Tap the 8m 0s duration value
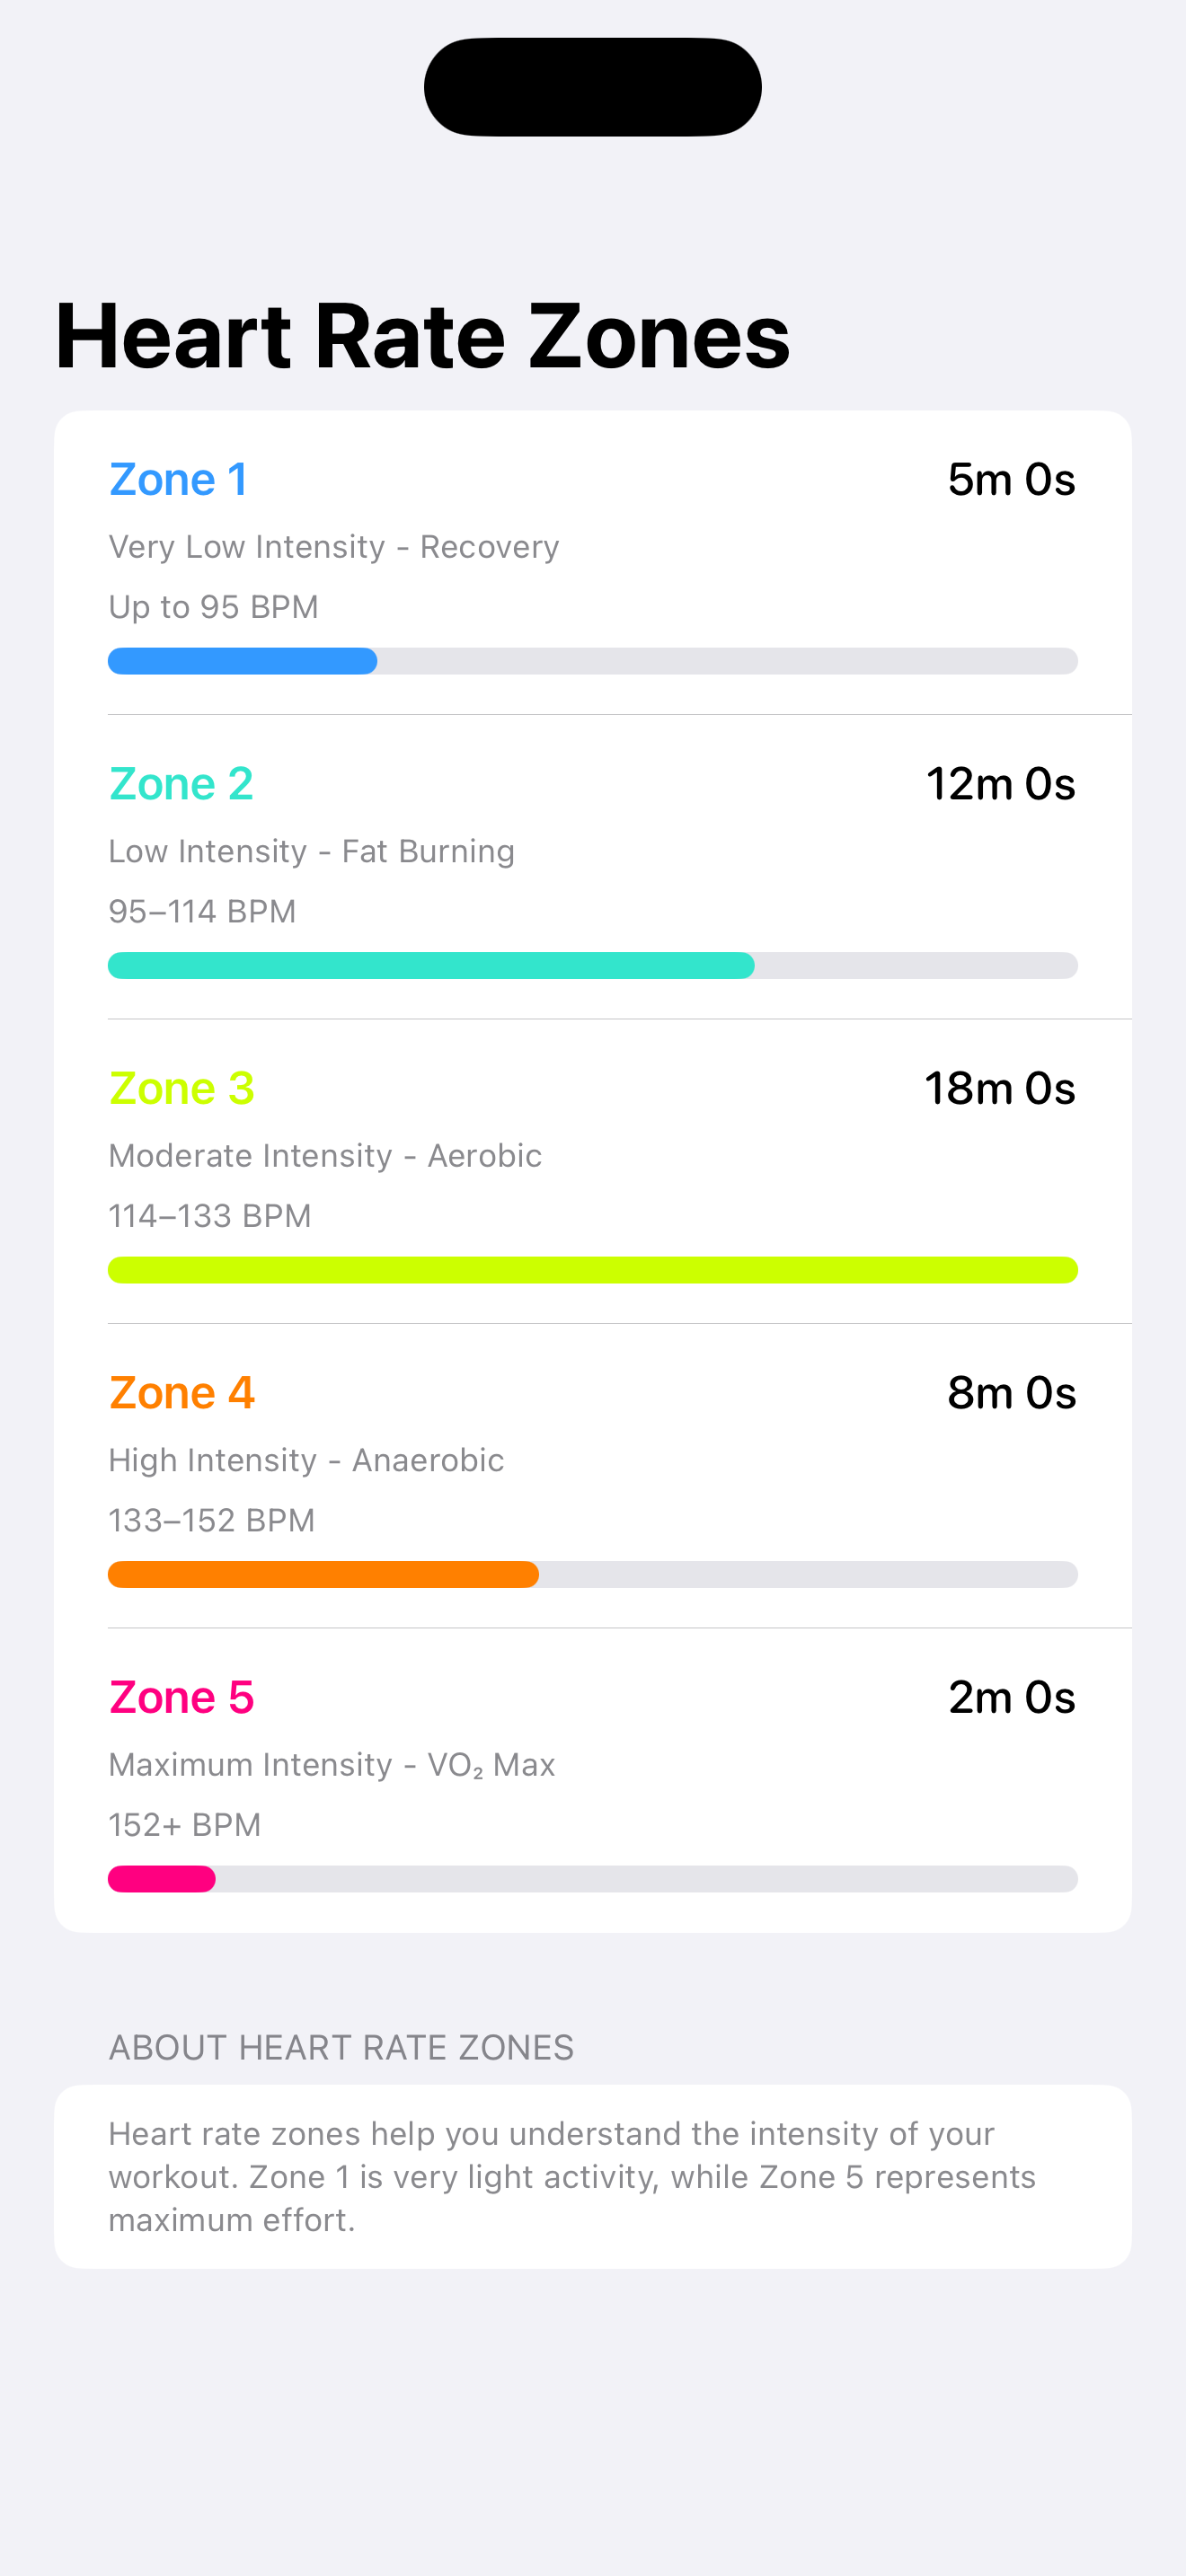 [1011, 1393]
